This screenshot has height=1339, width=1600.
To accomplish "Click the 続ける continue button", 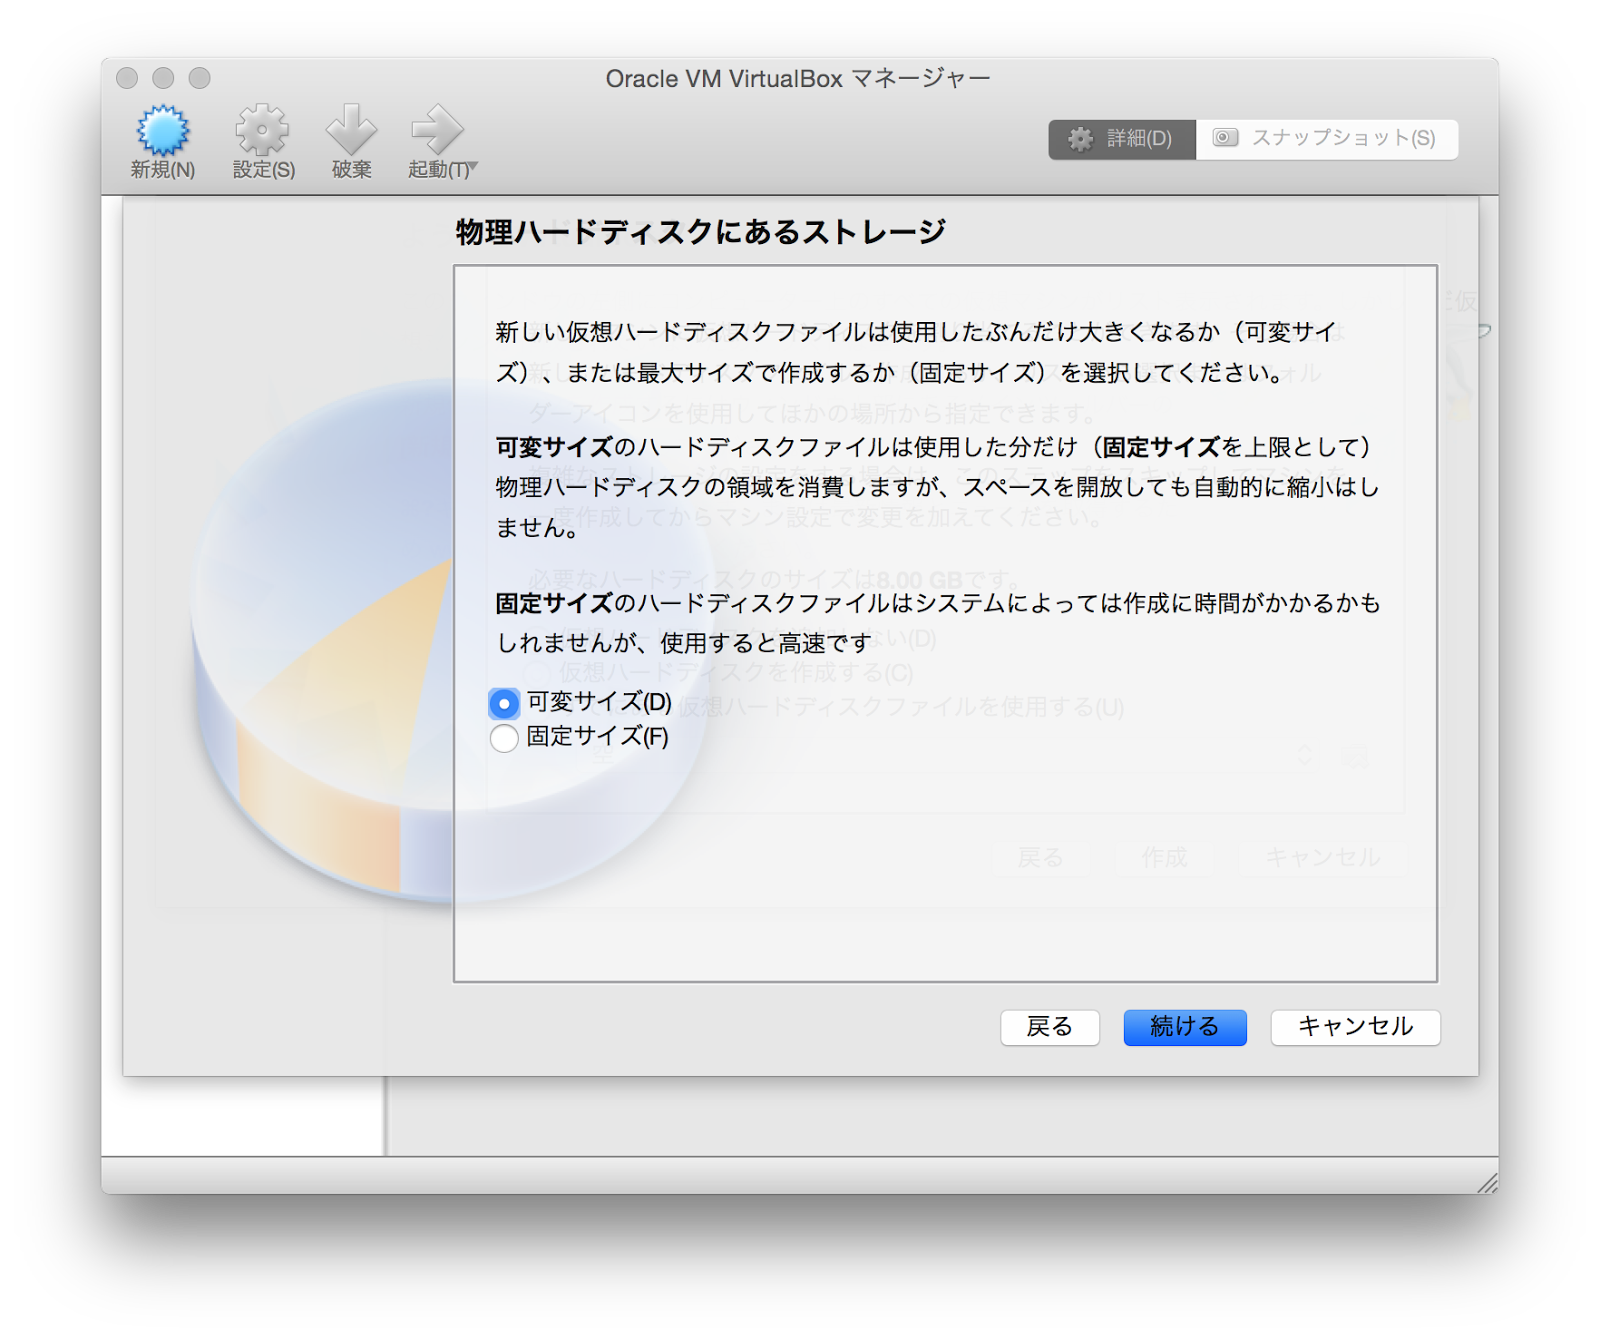I will (1185, 1027).
